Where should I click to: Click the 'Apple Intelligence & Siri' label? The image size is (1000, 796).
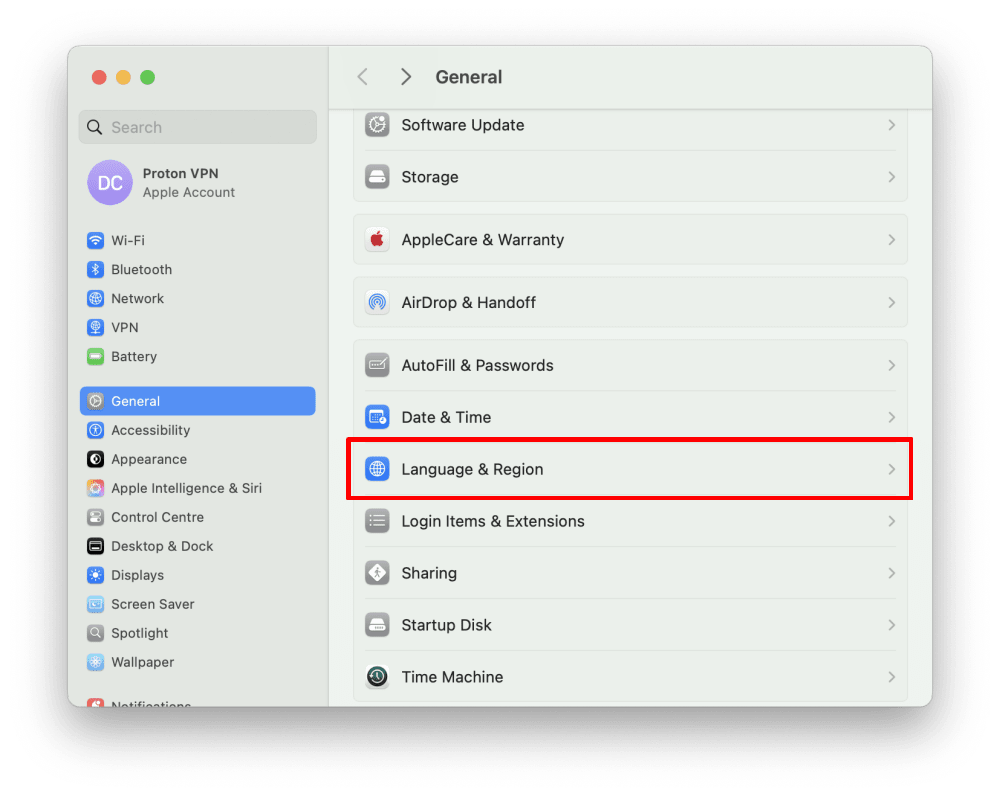187,488
